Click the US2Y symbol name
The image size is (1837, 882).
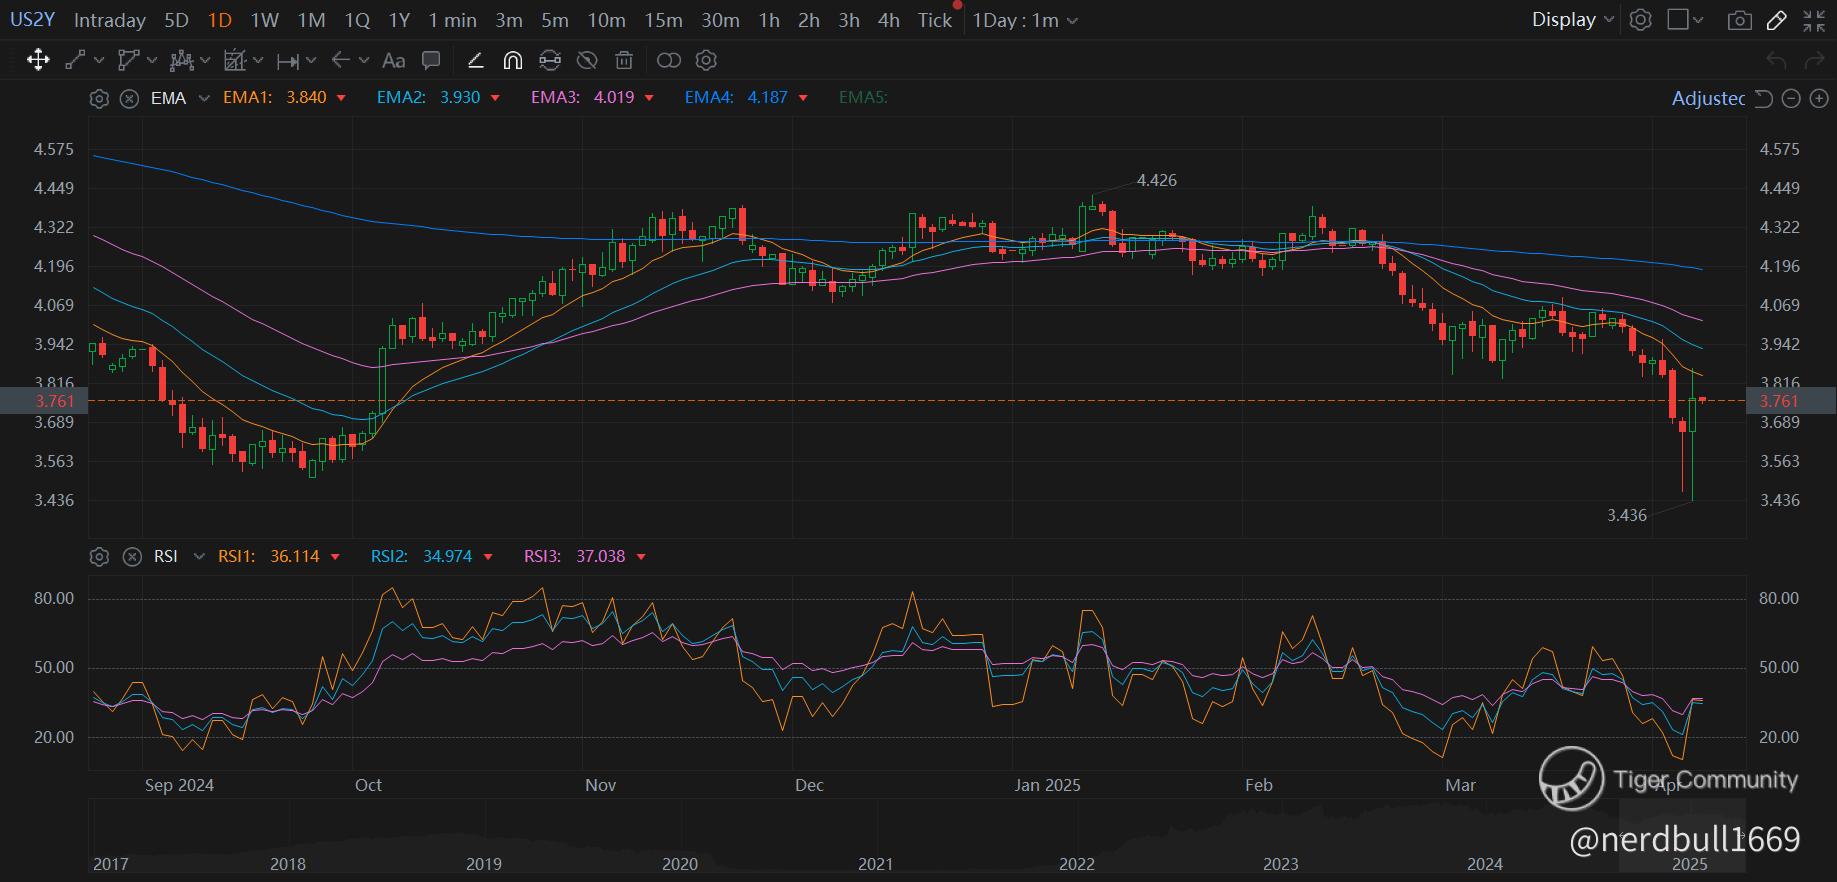click(x=32, y=20)
